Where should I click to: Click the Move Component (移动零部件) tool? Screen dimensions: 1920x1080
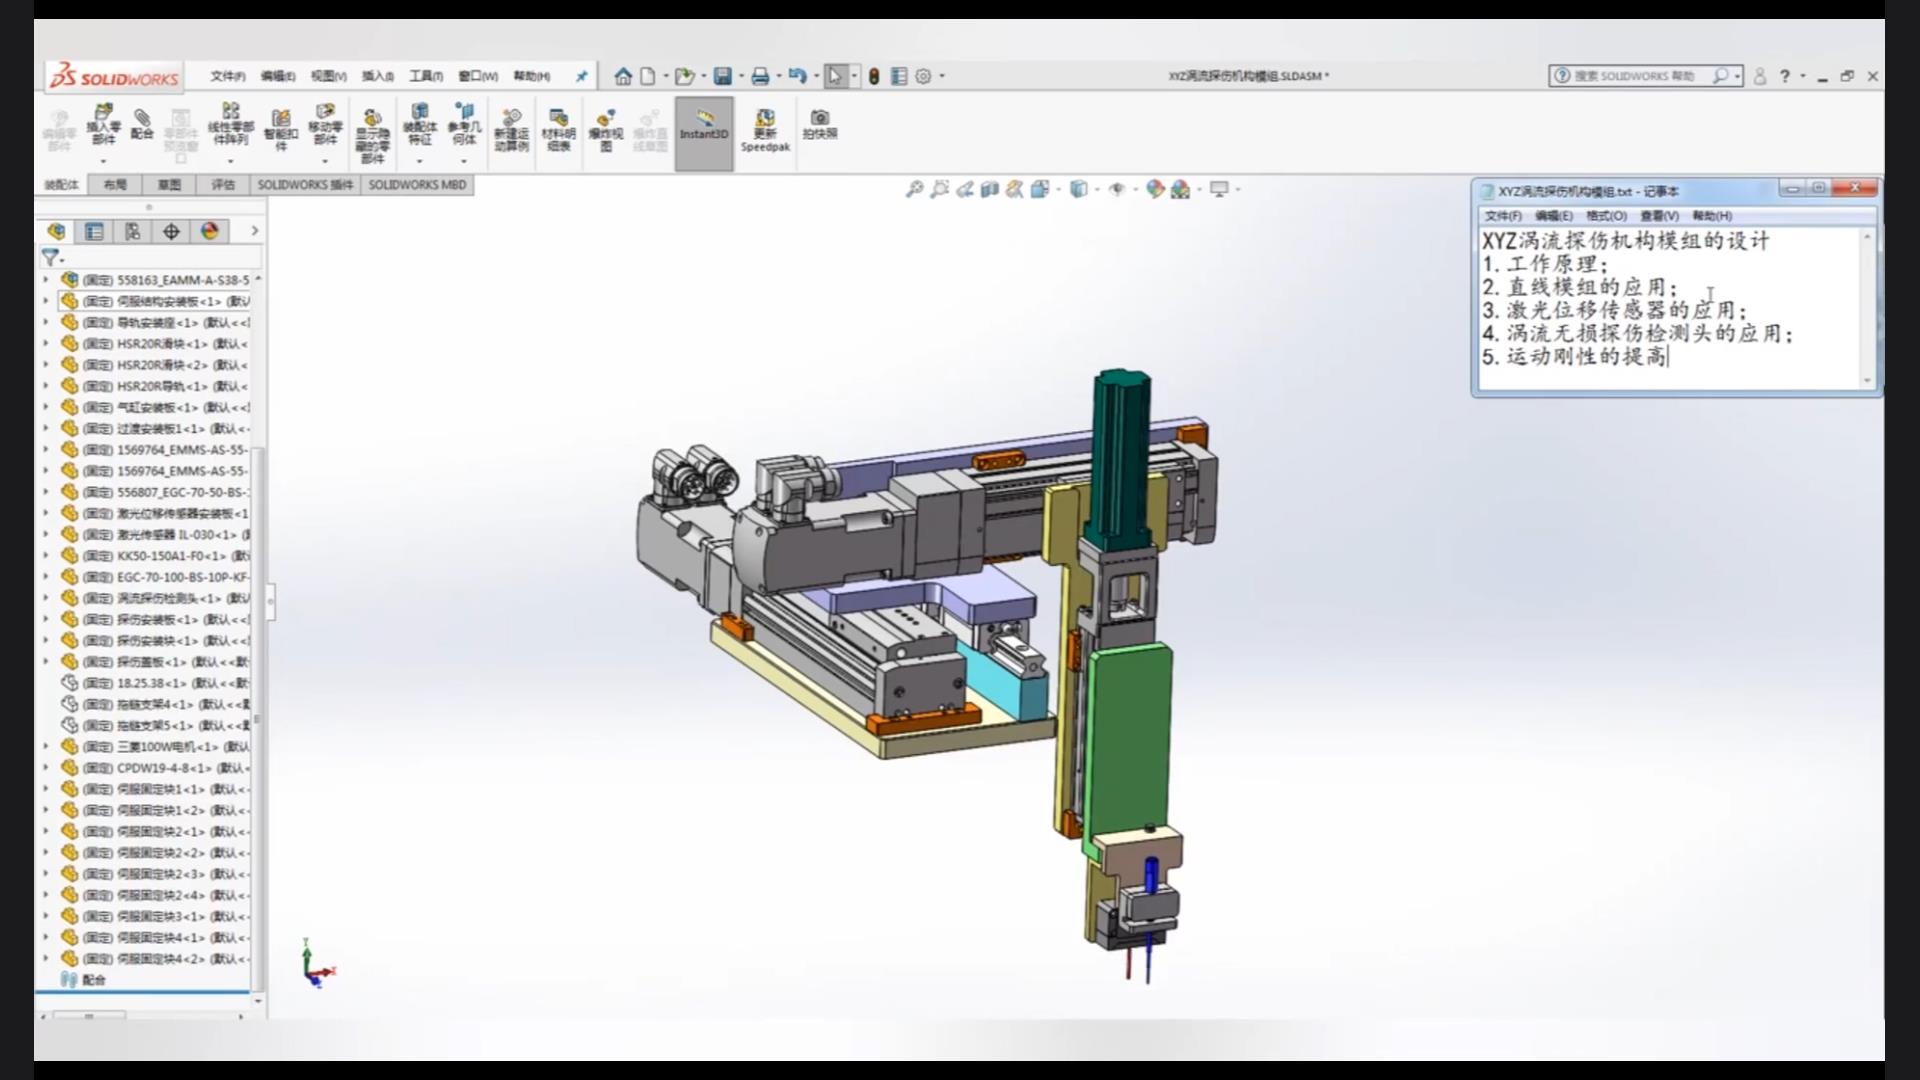coord(325,126)
